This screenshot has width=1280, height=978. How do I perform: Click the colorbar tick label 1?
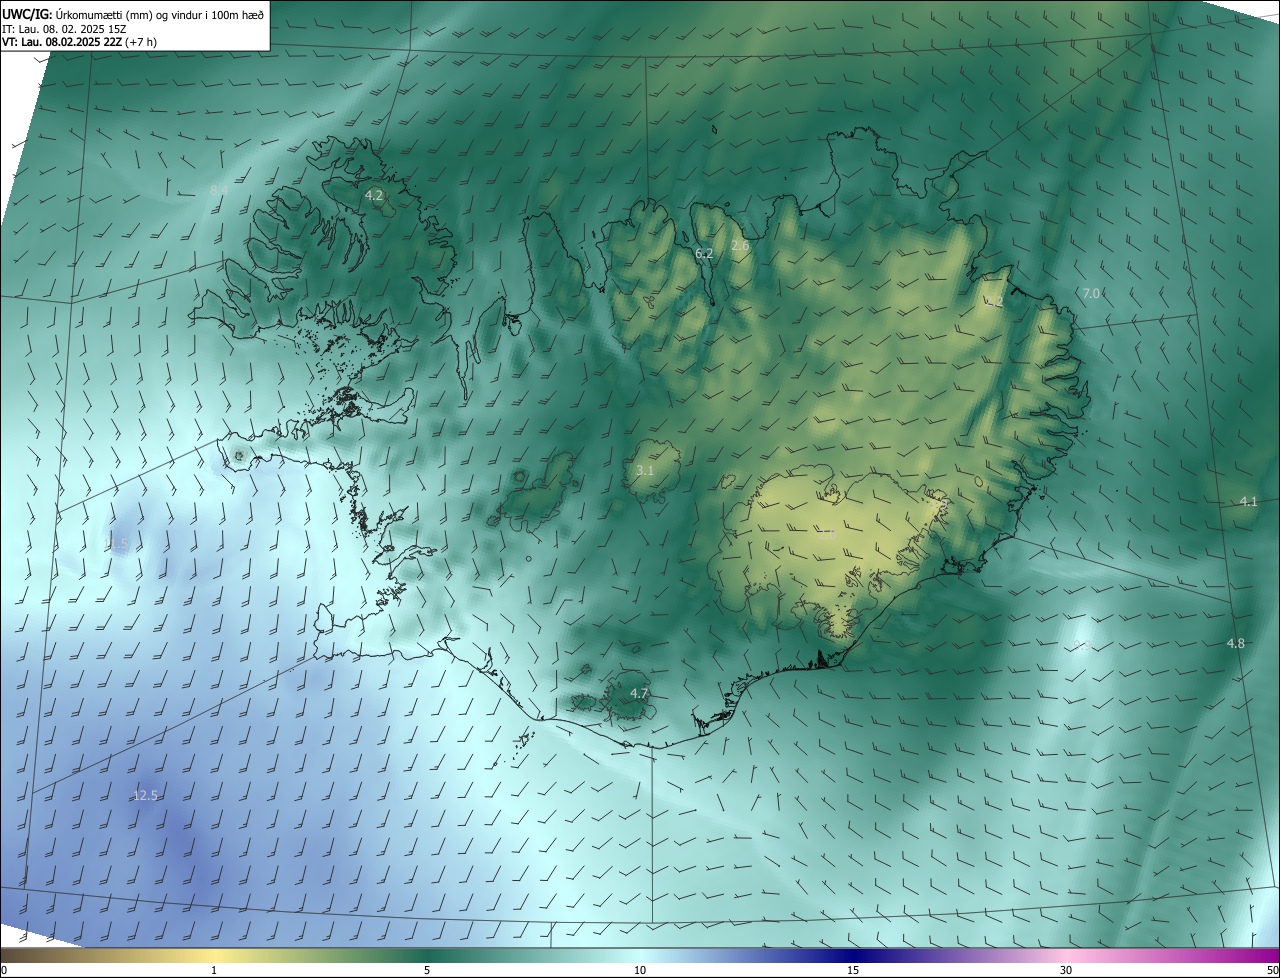(x=214, y=970)
